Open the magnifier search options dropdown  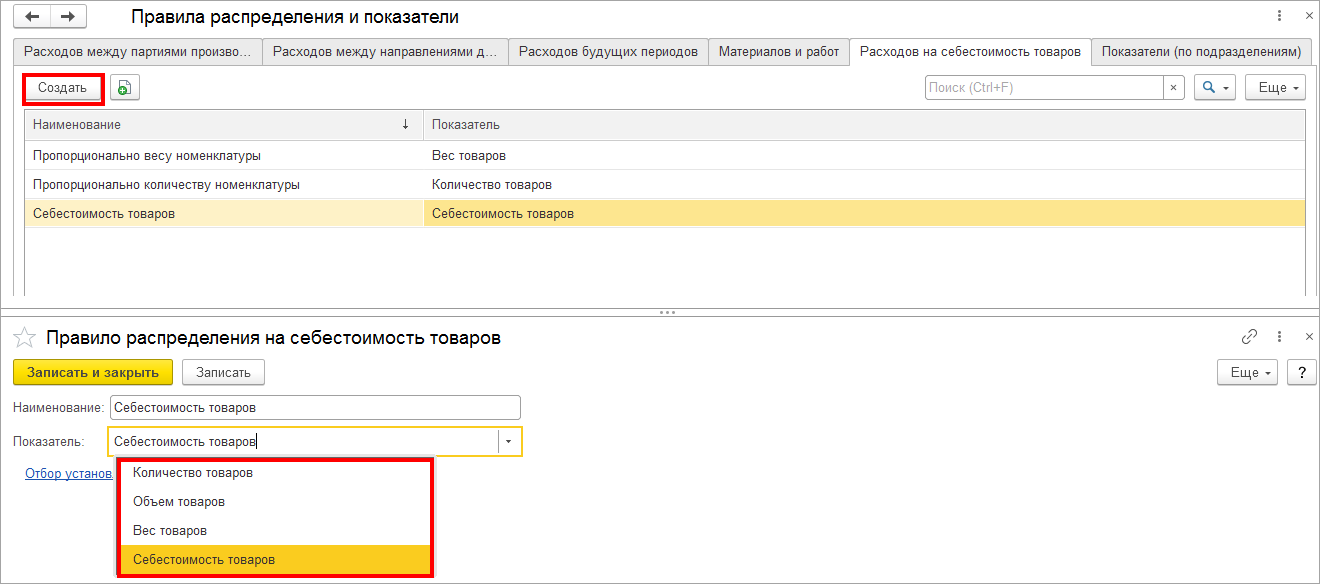click(1215, 88)
